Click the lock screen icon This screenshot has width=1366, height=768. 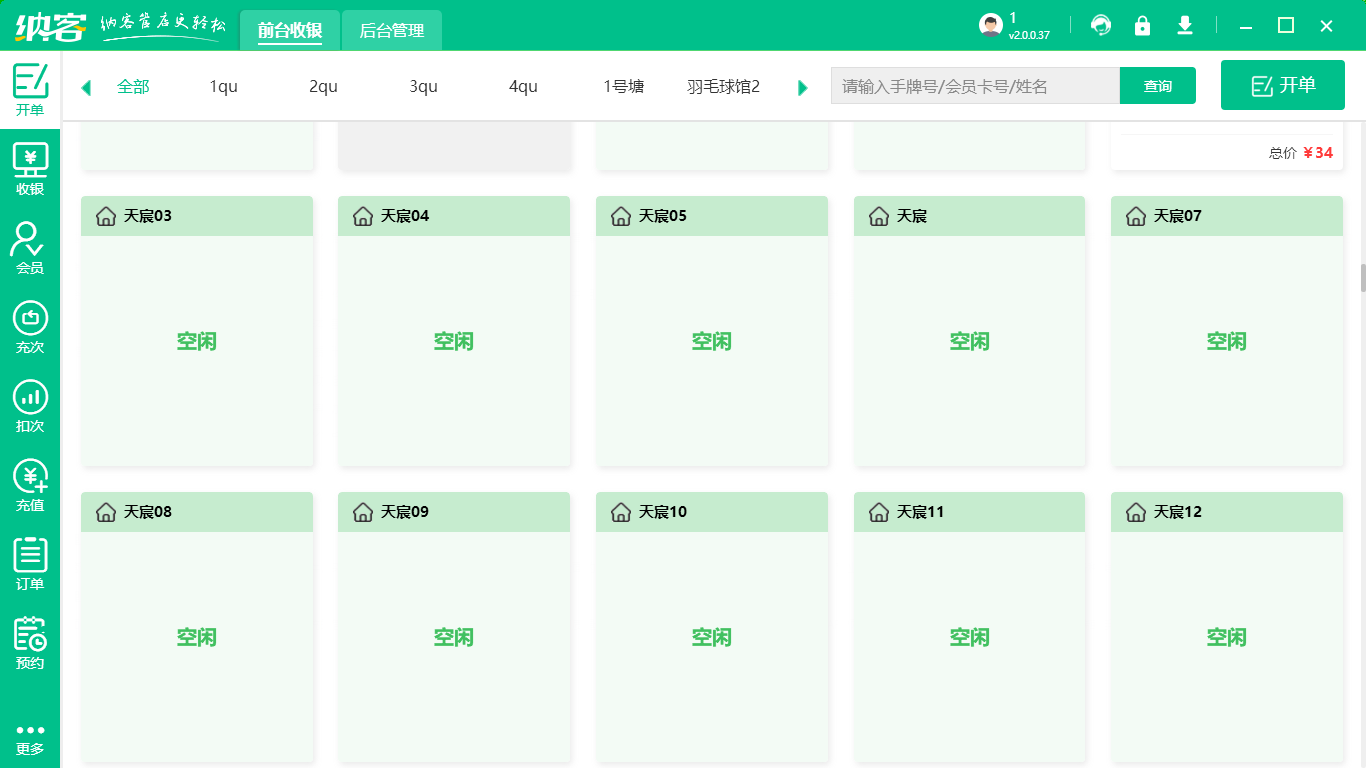coord(1142,26)
